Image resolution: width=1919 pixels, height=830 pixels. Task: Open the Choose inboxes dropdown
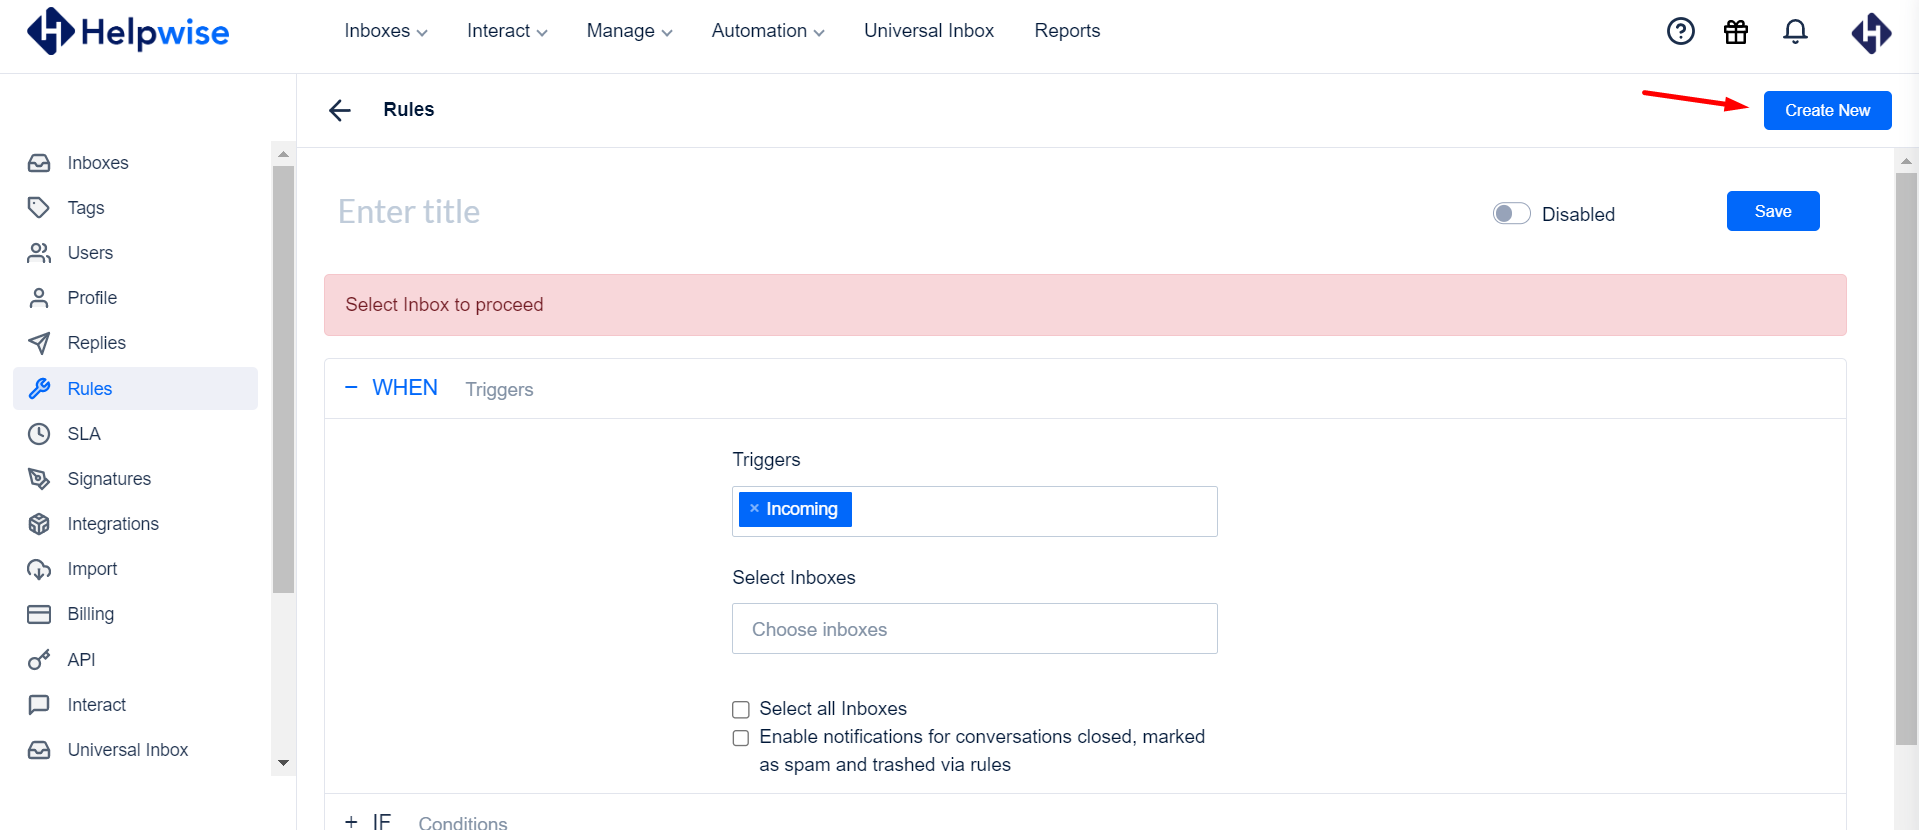tap(975, 629)
